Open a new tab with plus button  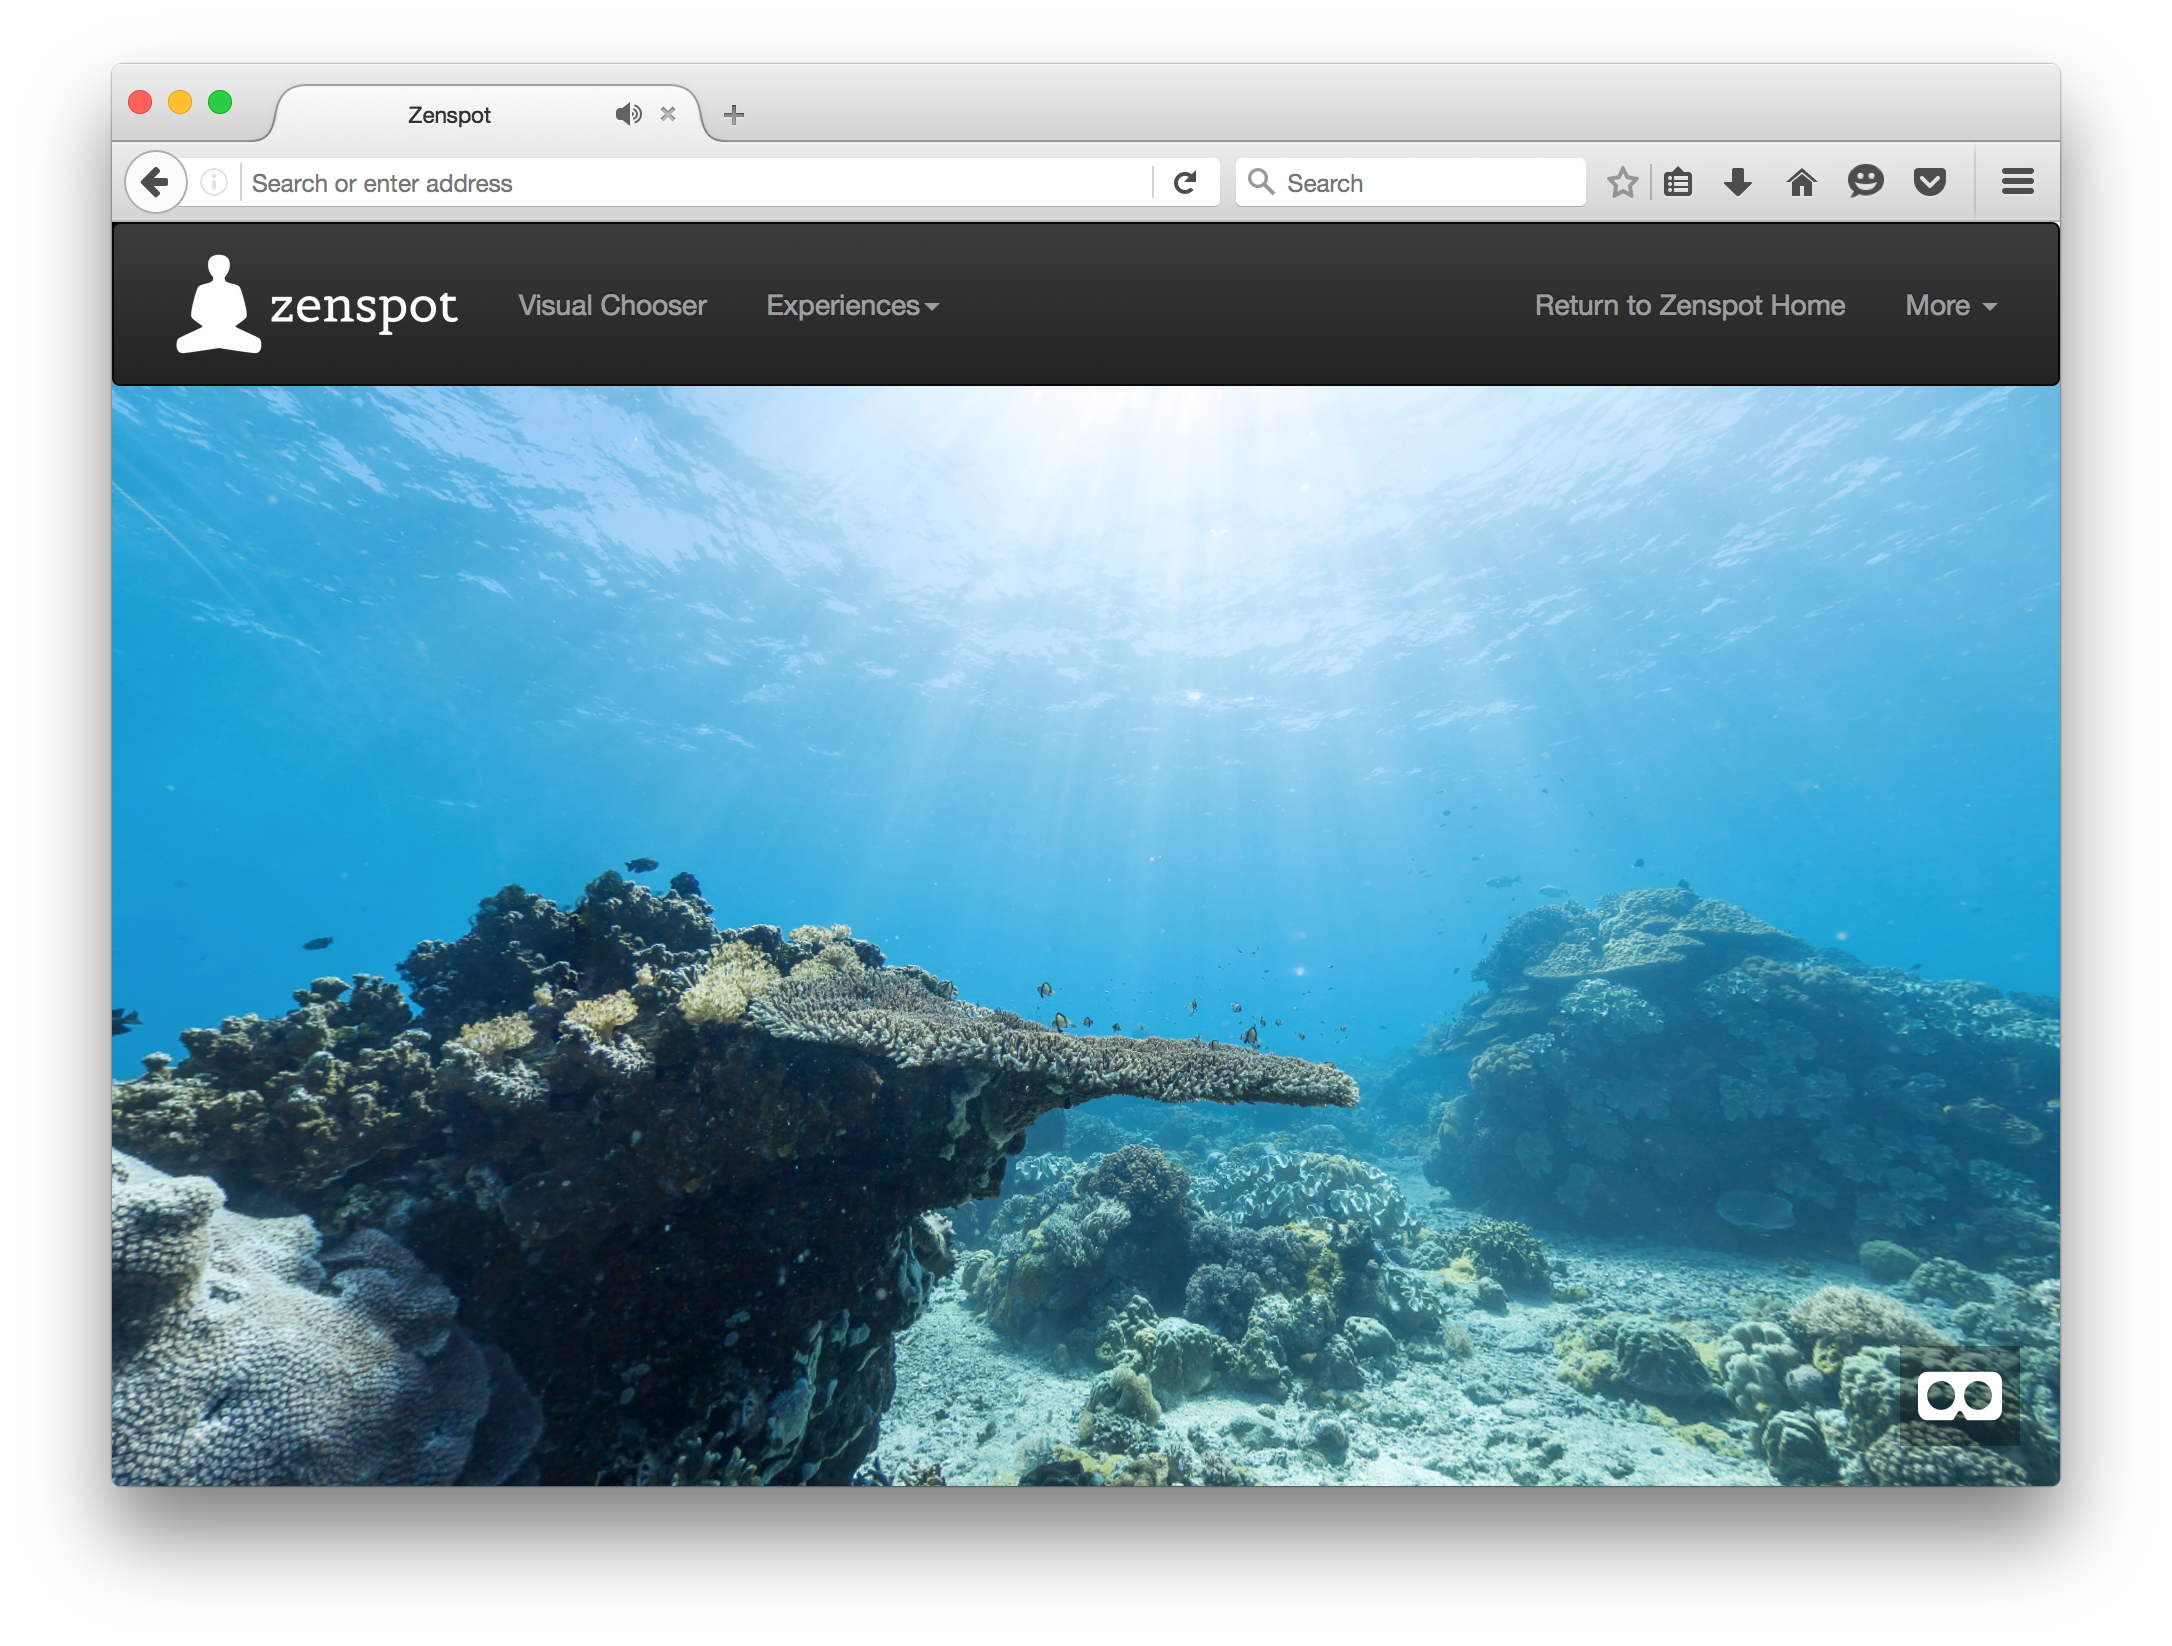pos(734,114)
